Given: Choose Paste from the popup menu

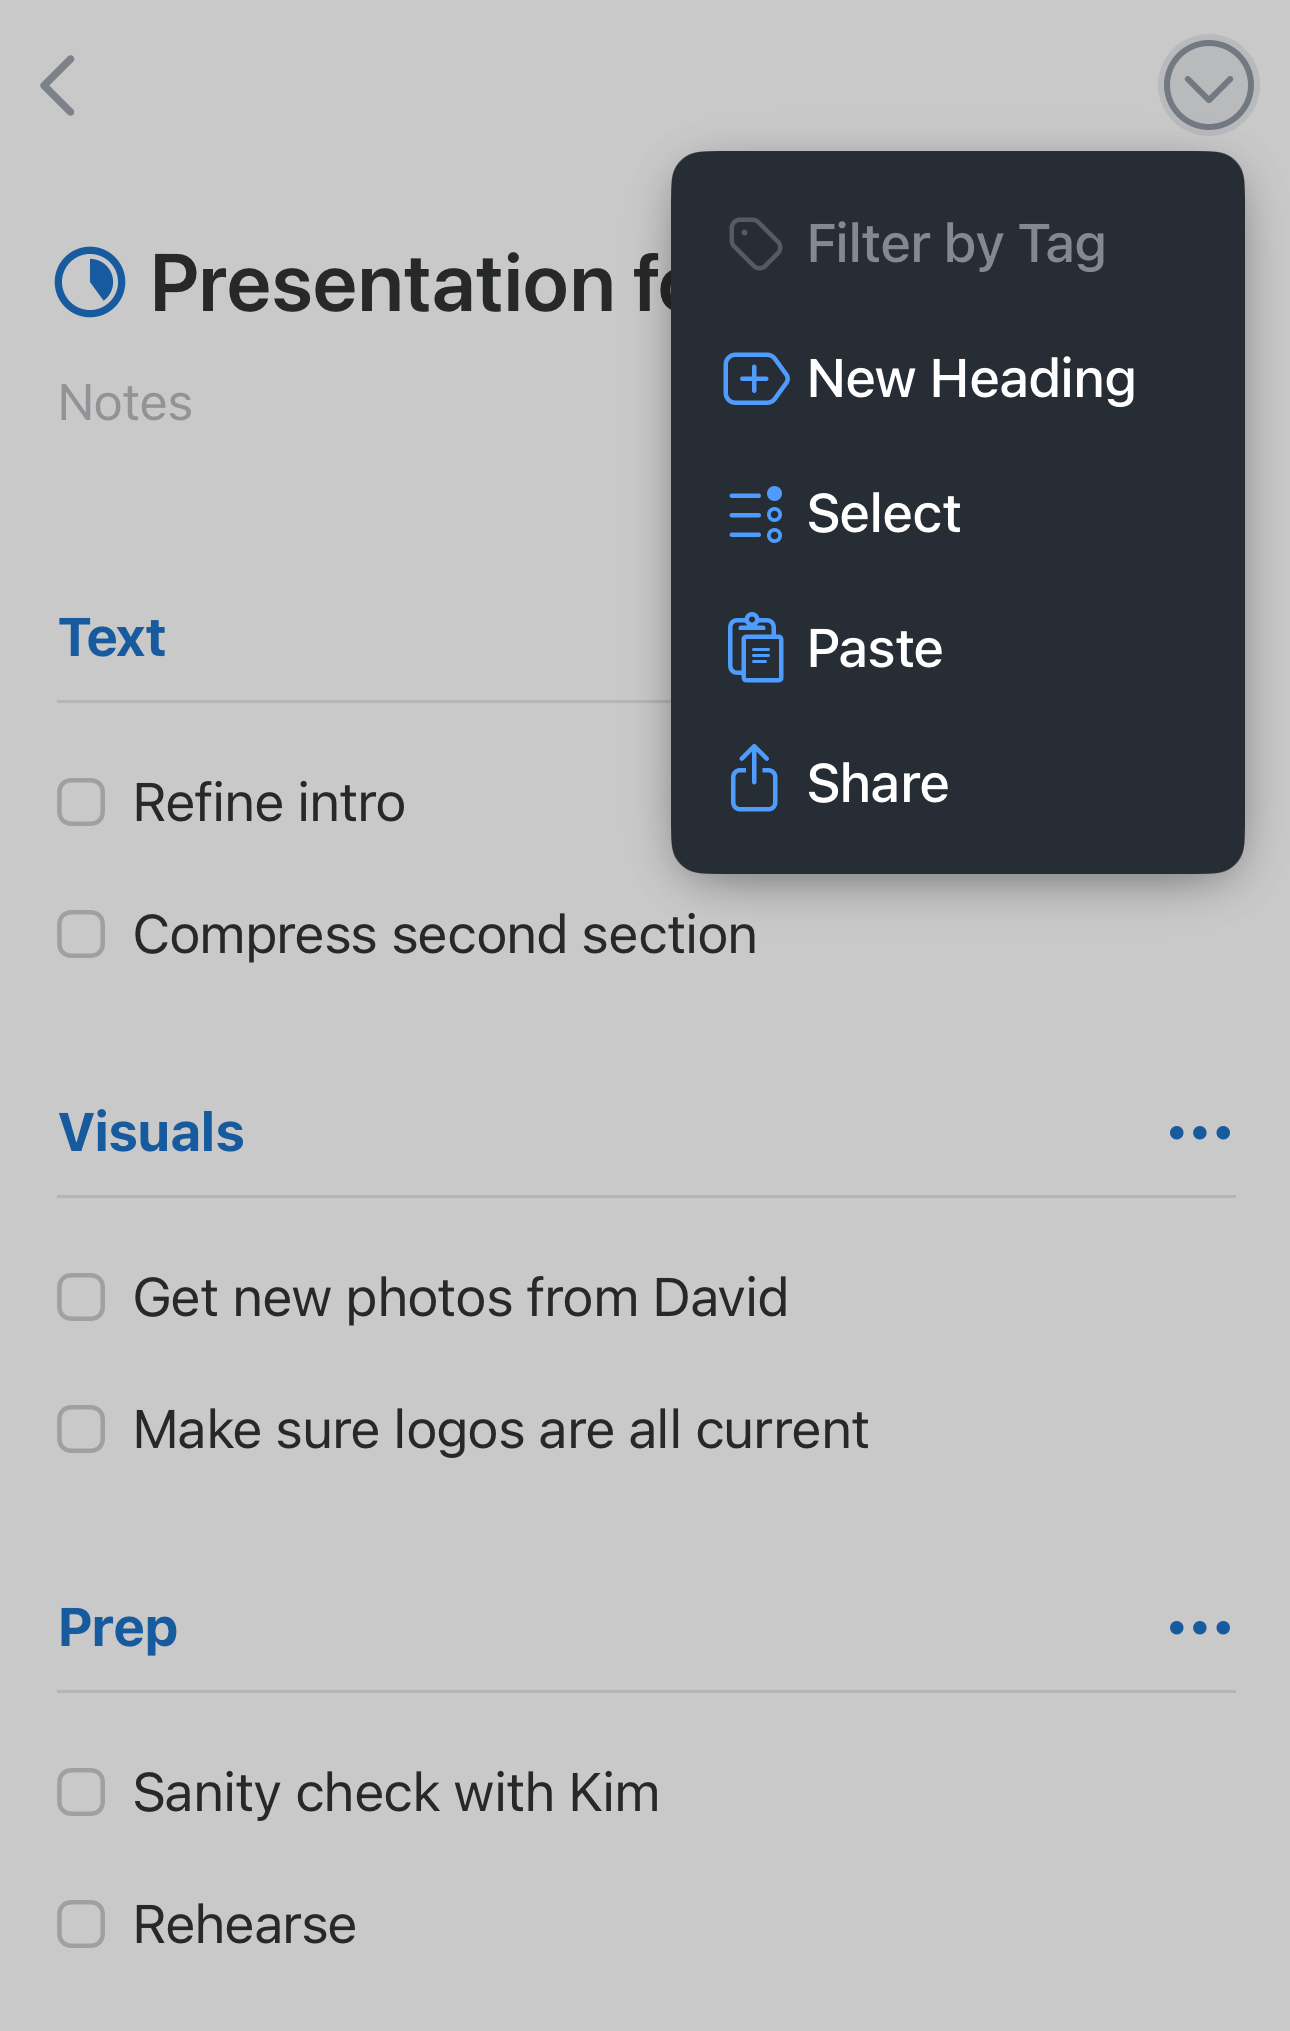Looking at the screenshot, I should (874, 649).
